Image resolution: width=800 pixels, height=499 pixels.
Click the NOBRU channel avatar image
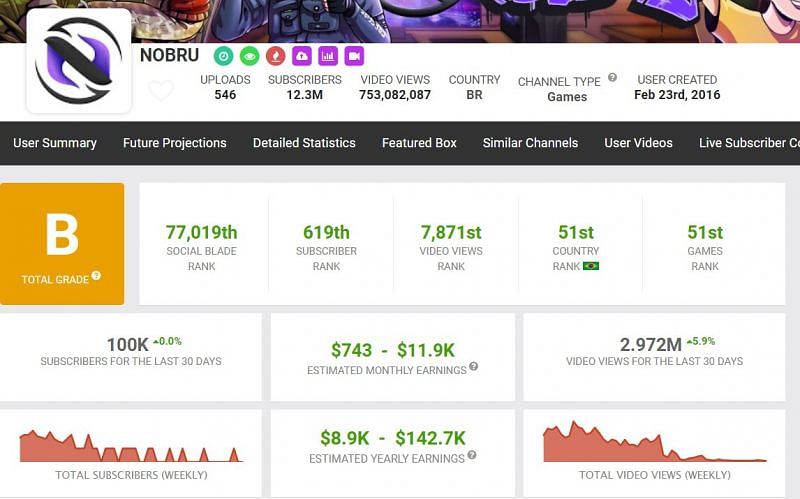[78, 61]
